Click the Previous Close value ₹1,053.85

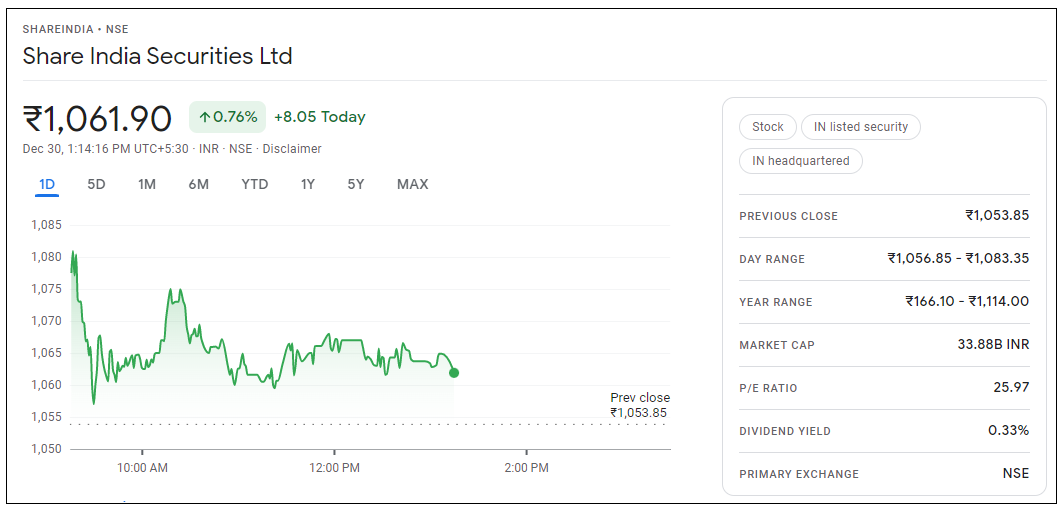click(997, 216)
